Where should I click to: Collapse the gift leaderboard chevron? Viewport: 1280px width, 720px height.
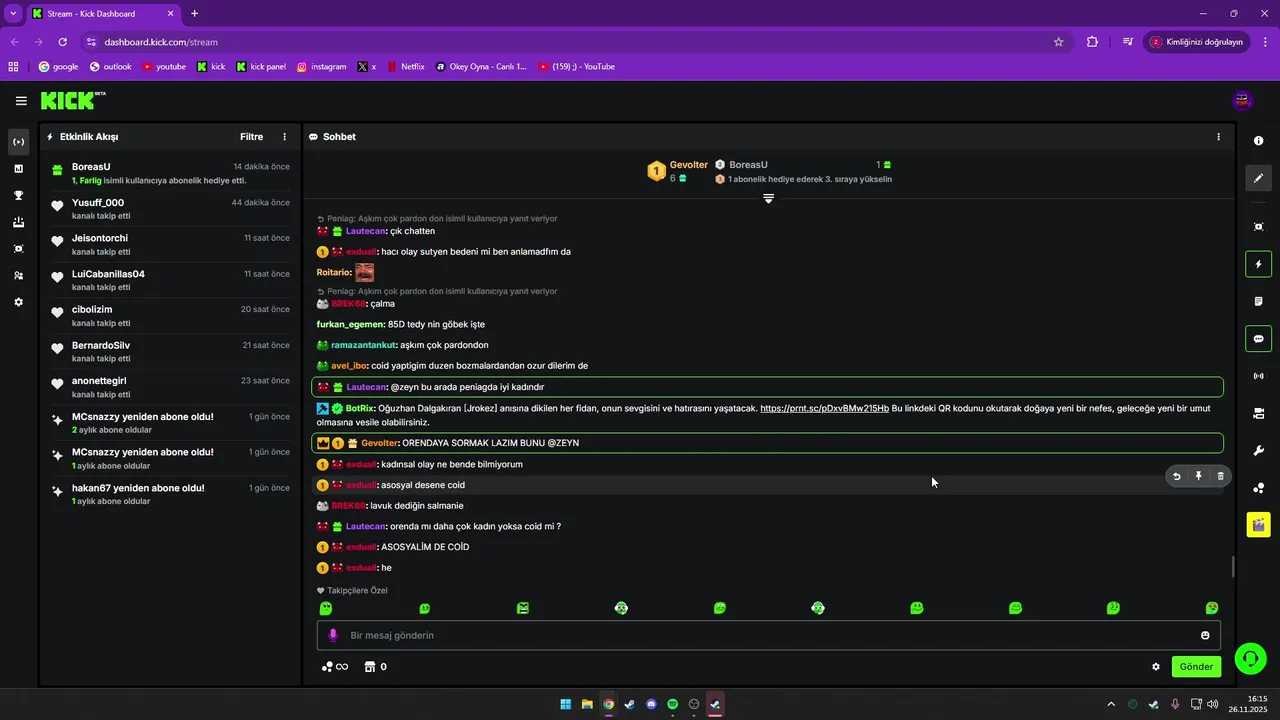click(x=768, y=199)
